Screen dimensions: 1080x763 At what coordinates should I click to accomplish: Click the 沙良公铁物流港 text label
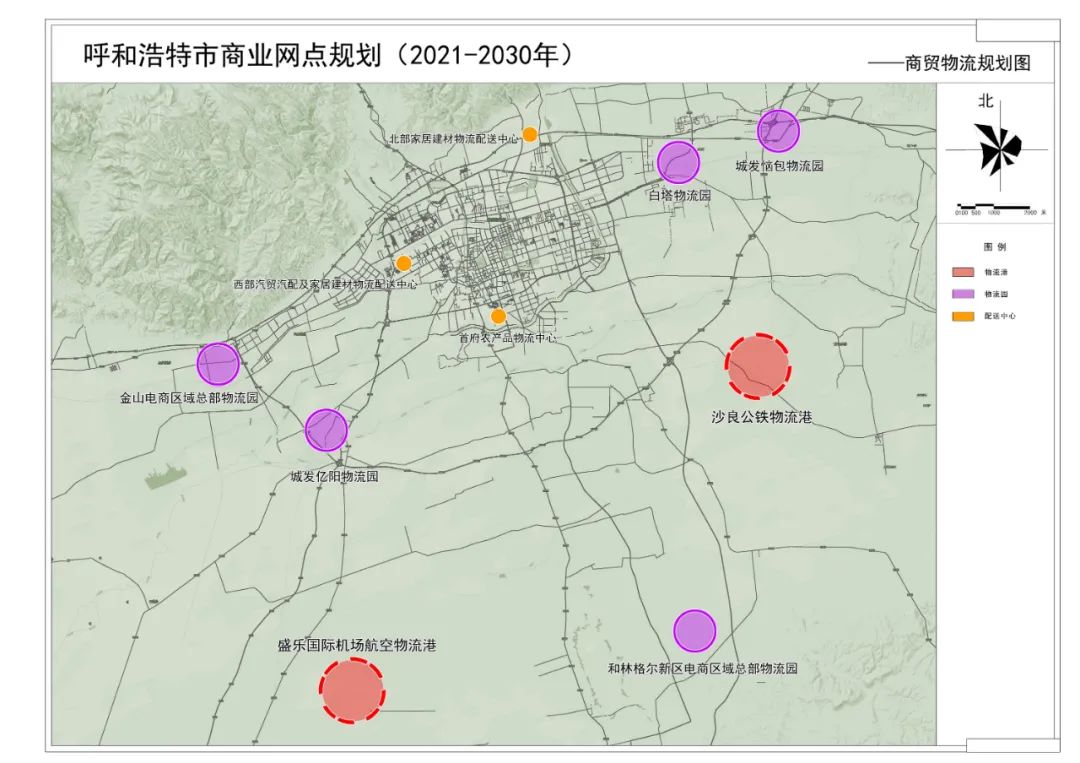point(762,417)
